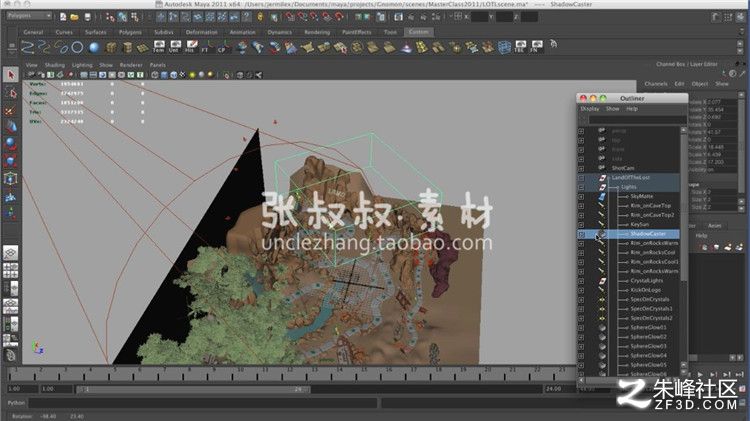Switch to the Rendering shelf tab
Screen dimensions: 750x421
tap(317, 32)
